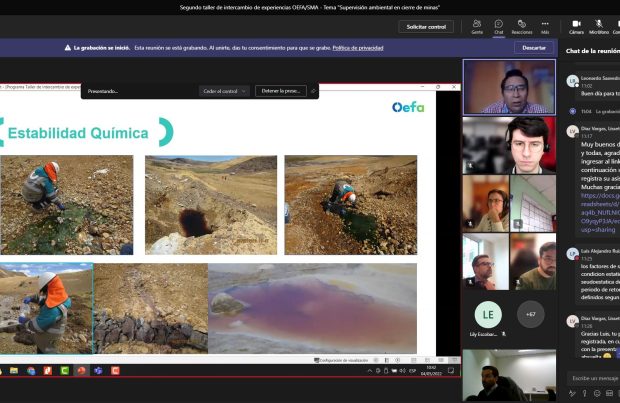This screenshot has width=620, height=403.
Task: Open the Más options menu
Action: click(x=545, y=27)
